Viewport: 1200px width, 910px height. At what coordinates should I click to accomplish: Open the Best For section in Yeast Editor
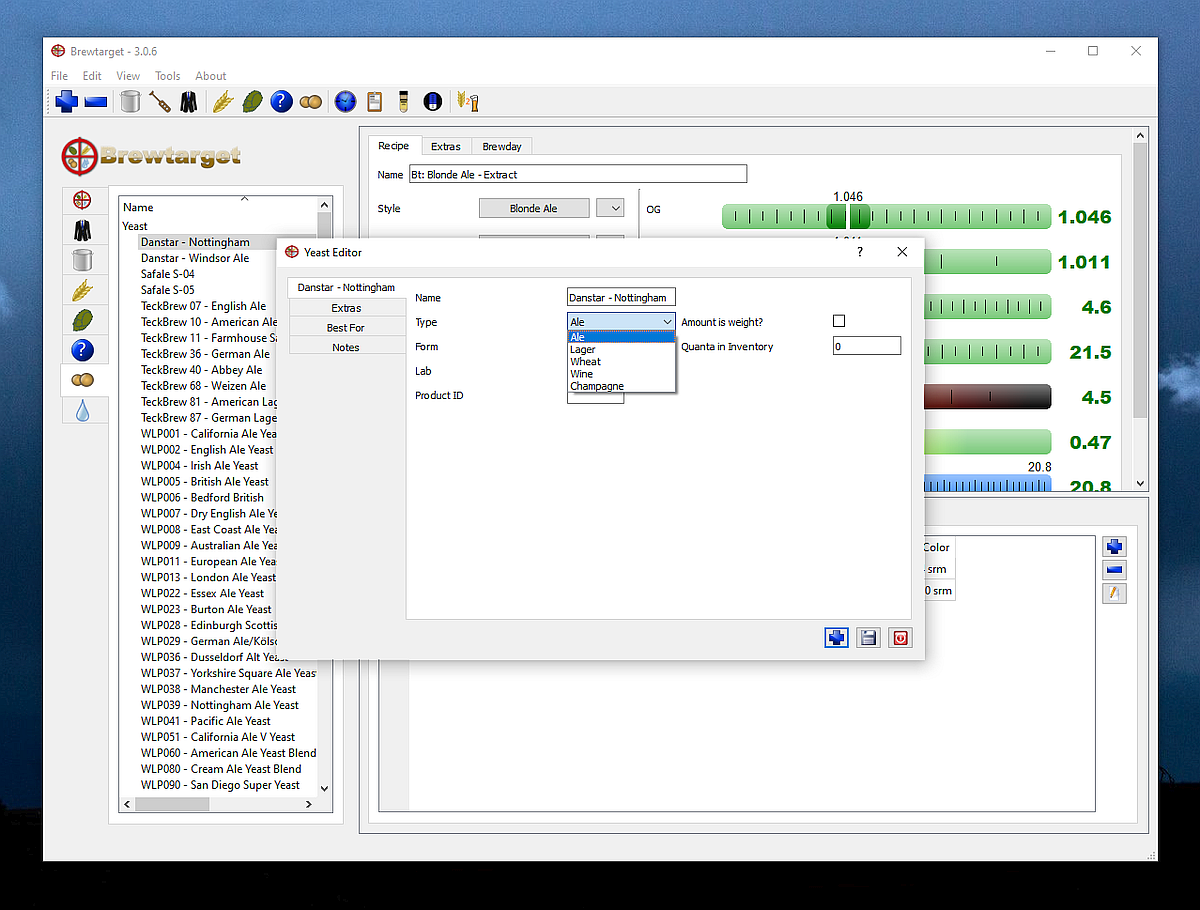[x=347, y=328]
